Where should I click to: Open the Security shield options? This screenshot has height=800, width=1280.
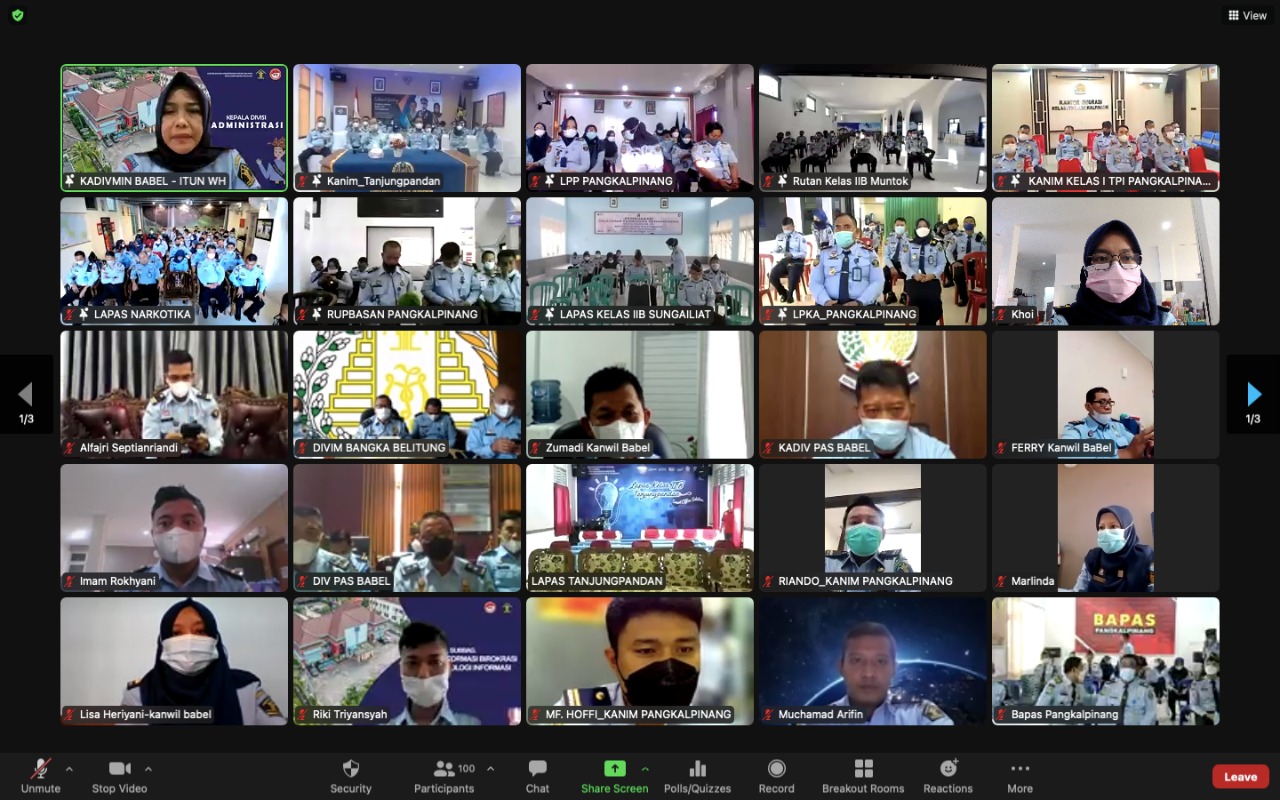pos(350,775)
